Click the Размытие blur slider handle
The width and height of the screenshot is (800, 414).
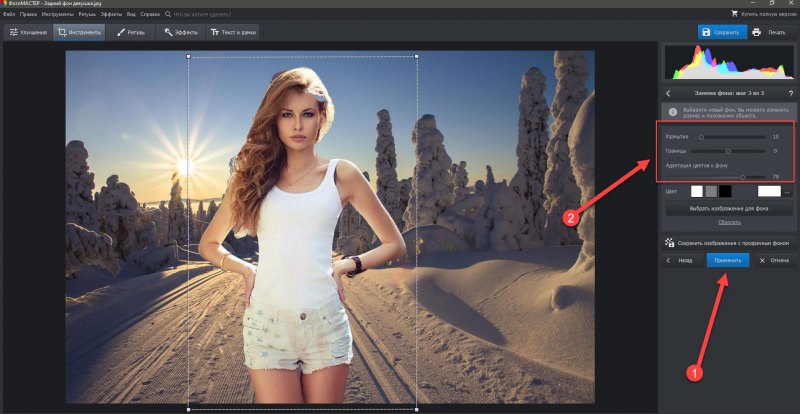[701, 137]
